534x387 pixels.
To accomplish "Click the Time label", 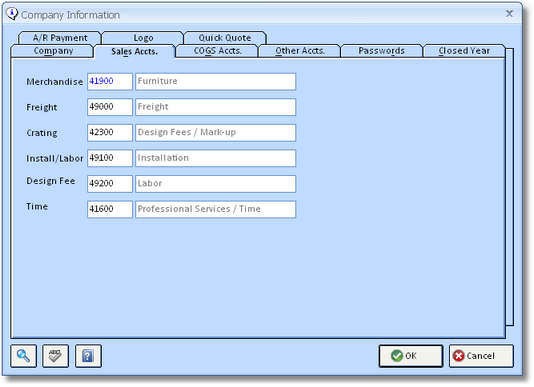I will click(37, 206).
